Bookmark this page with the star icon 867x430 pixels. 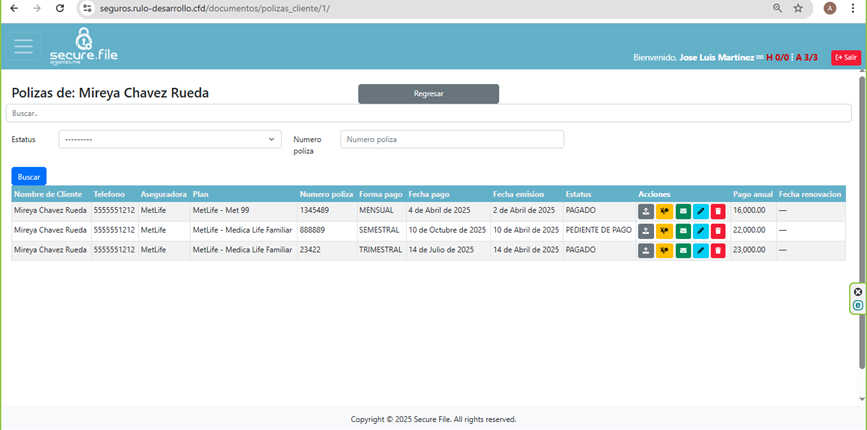click(798, 8)
